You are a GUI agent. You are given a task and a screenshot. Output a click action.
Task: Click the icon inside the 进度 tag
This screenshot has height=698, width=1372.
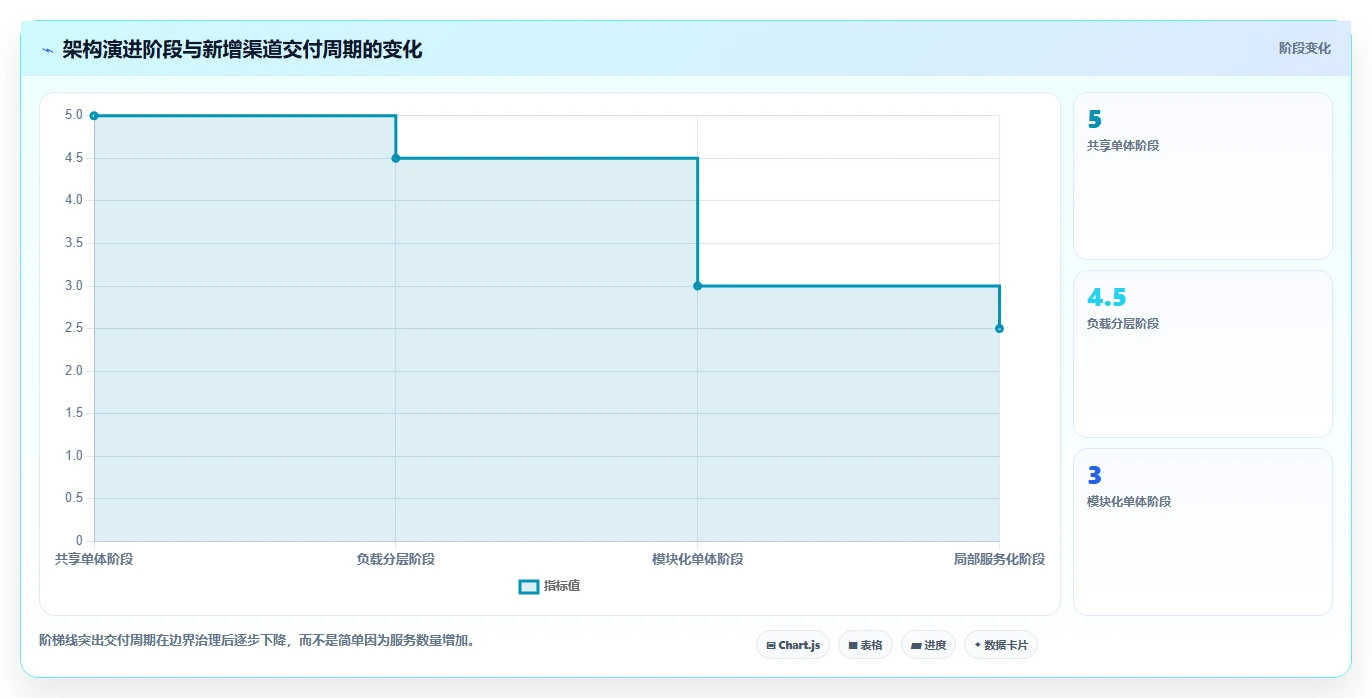click(916, 646)
